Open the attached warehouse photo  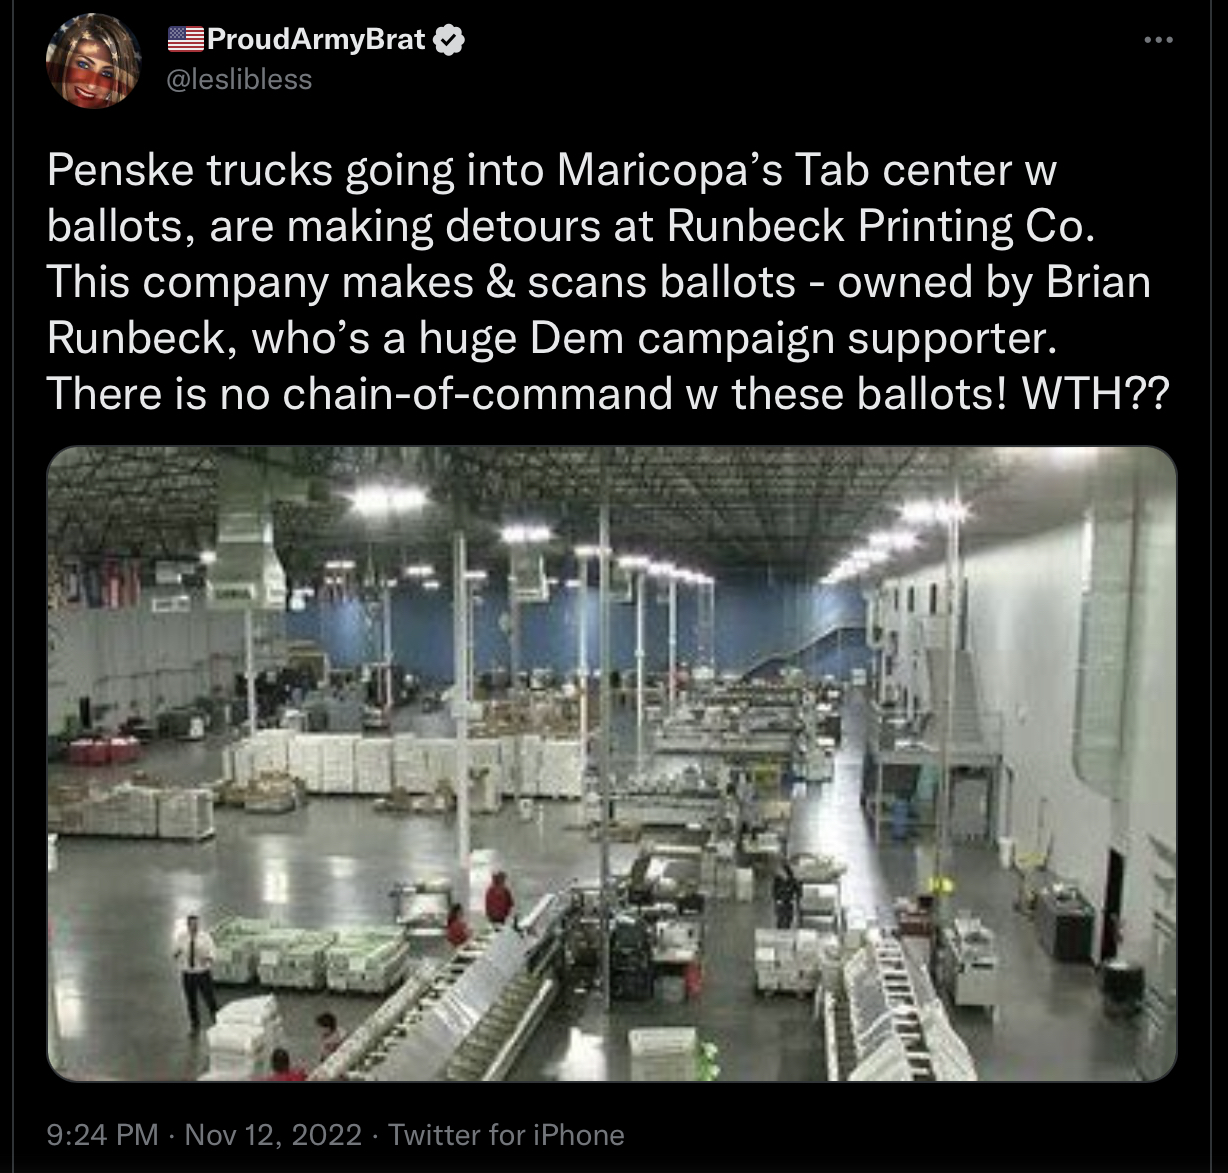coord(612,764)
